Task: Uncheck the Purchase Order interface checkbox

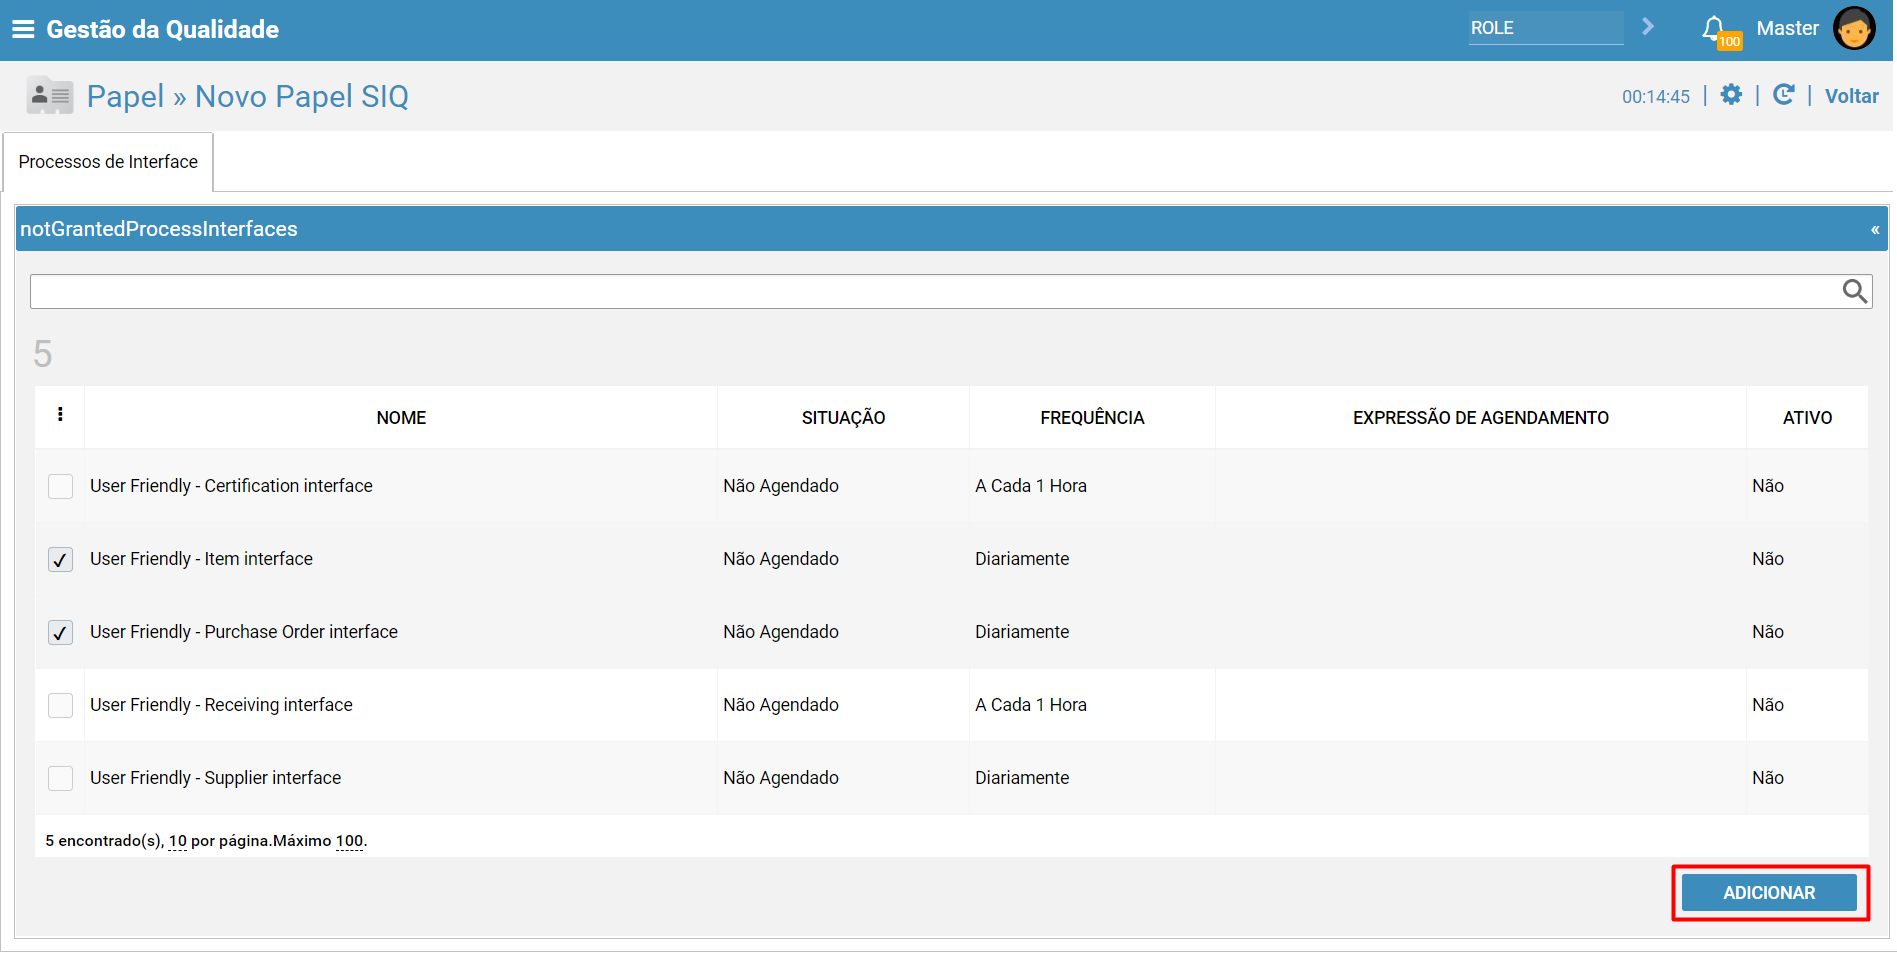Action: tap(60, 632)
